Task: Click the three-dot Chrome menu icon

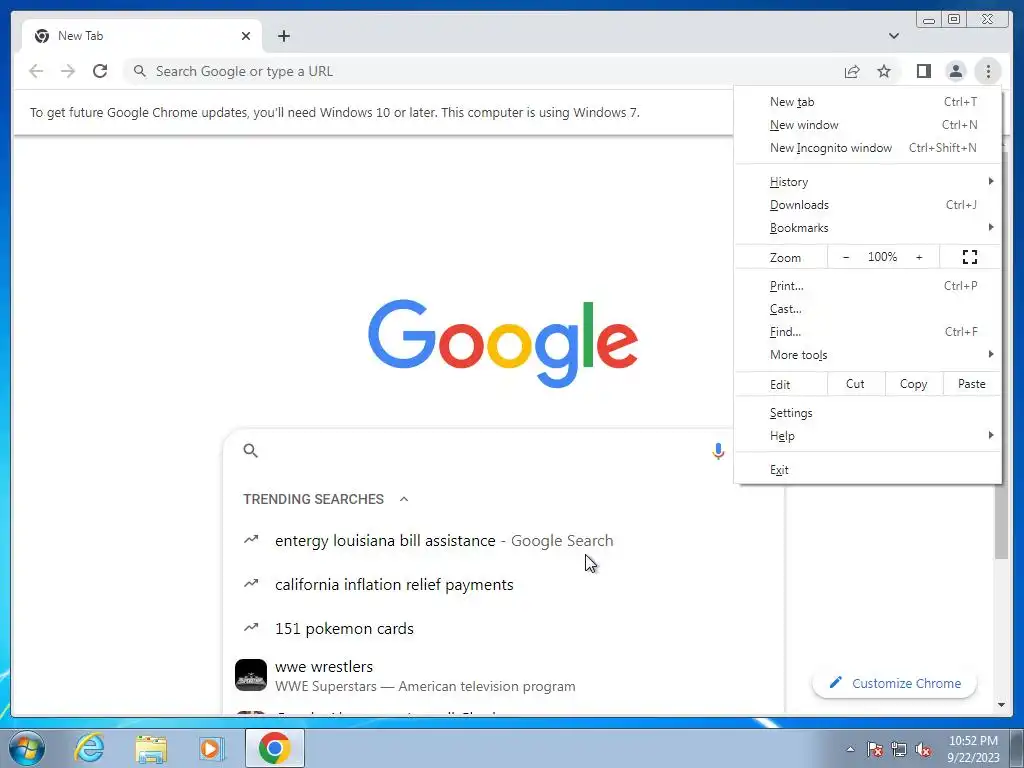Action: 988,71
